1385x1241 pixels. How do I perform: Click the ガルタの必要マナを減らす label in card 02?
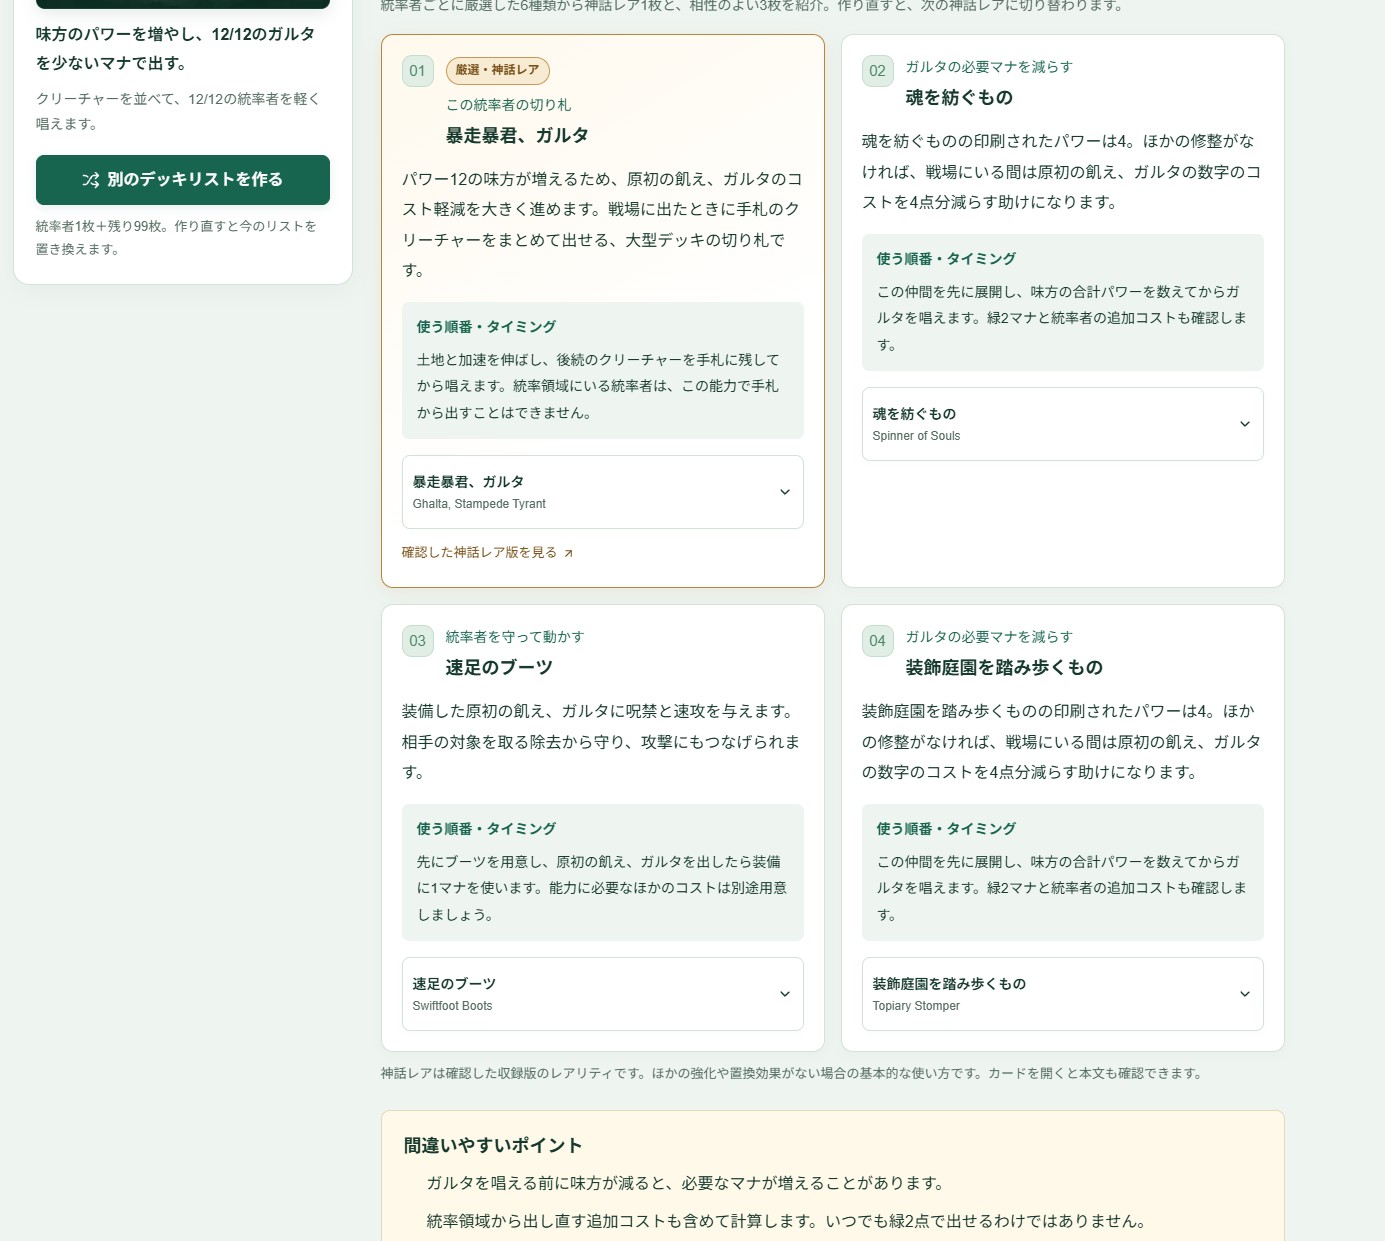989,67
